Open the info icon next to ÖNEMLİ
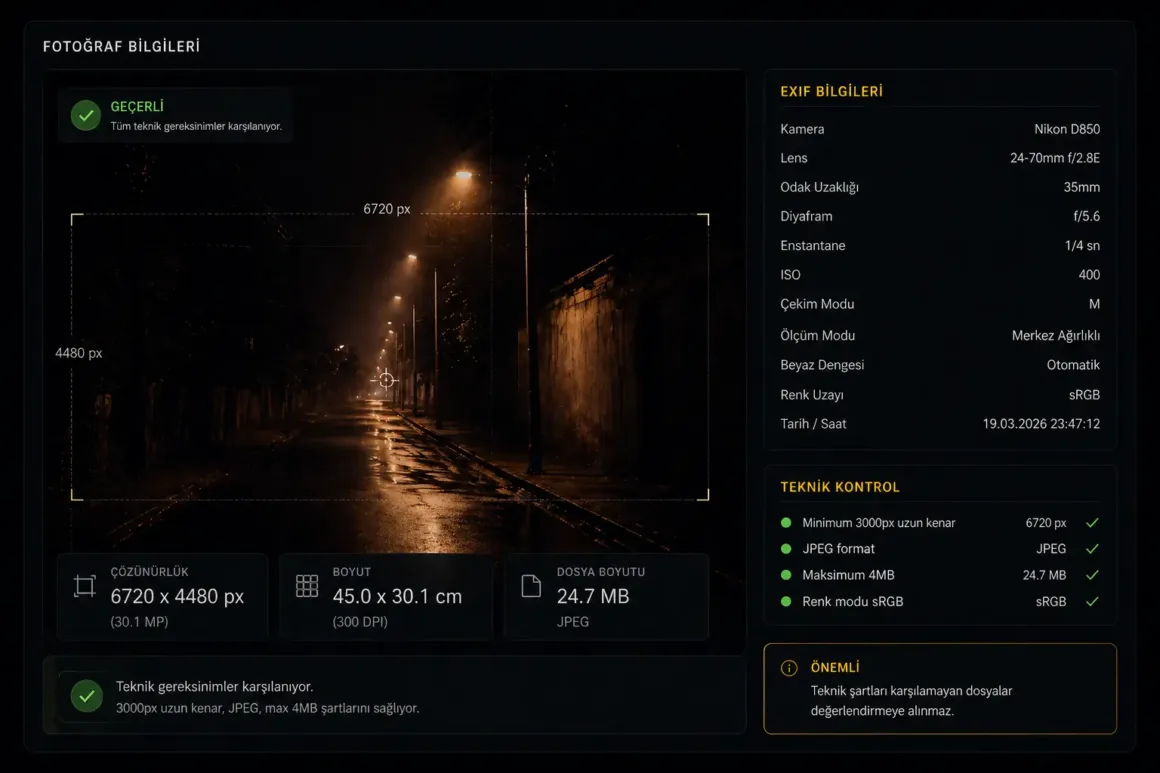 coord(789,668)
